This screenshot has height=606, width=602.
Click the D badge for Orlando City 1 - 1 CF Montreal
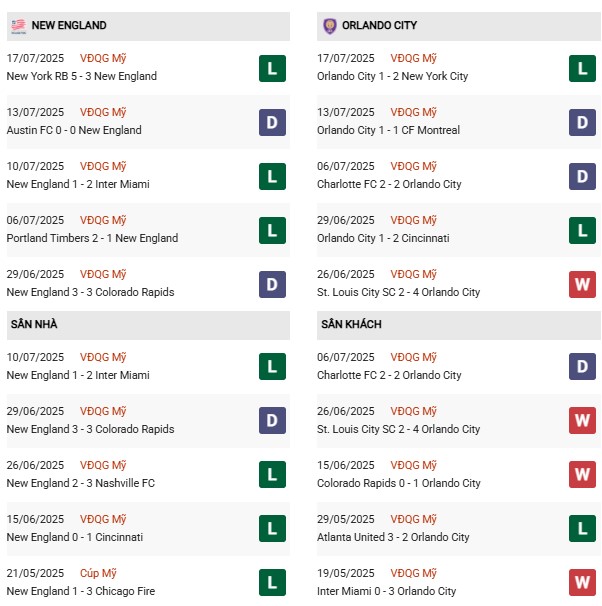[582, 122]
